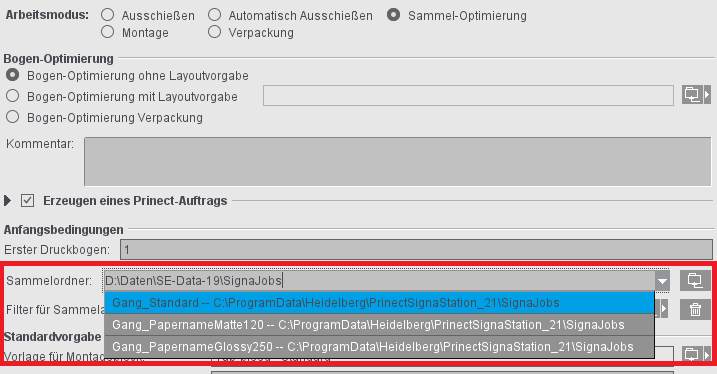The width and height of the screenshot is (717, 374).
Task: Pick Gang_PapernameGlossy250 entry from list
Action: pos(380,347)
